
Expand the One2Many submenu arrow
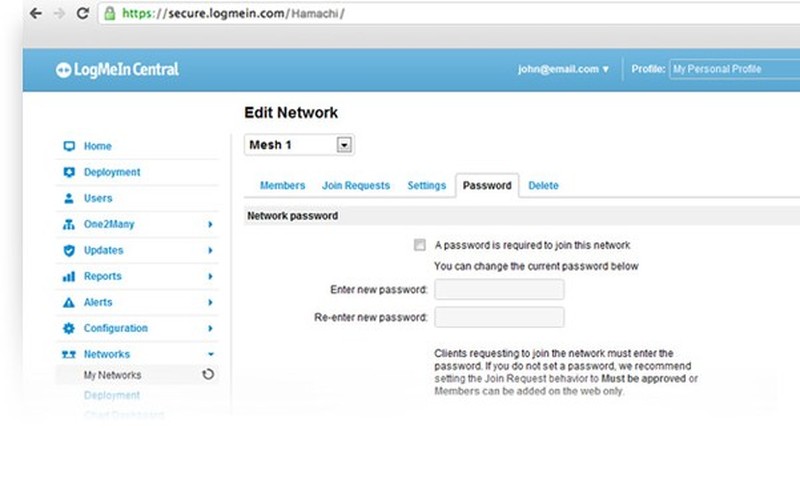210,224
